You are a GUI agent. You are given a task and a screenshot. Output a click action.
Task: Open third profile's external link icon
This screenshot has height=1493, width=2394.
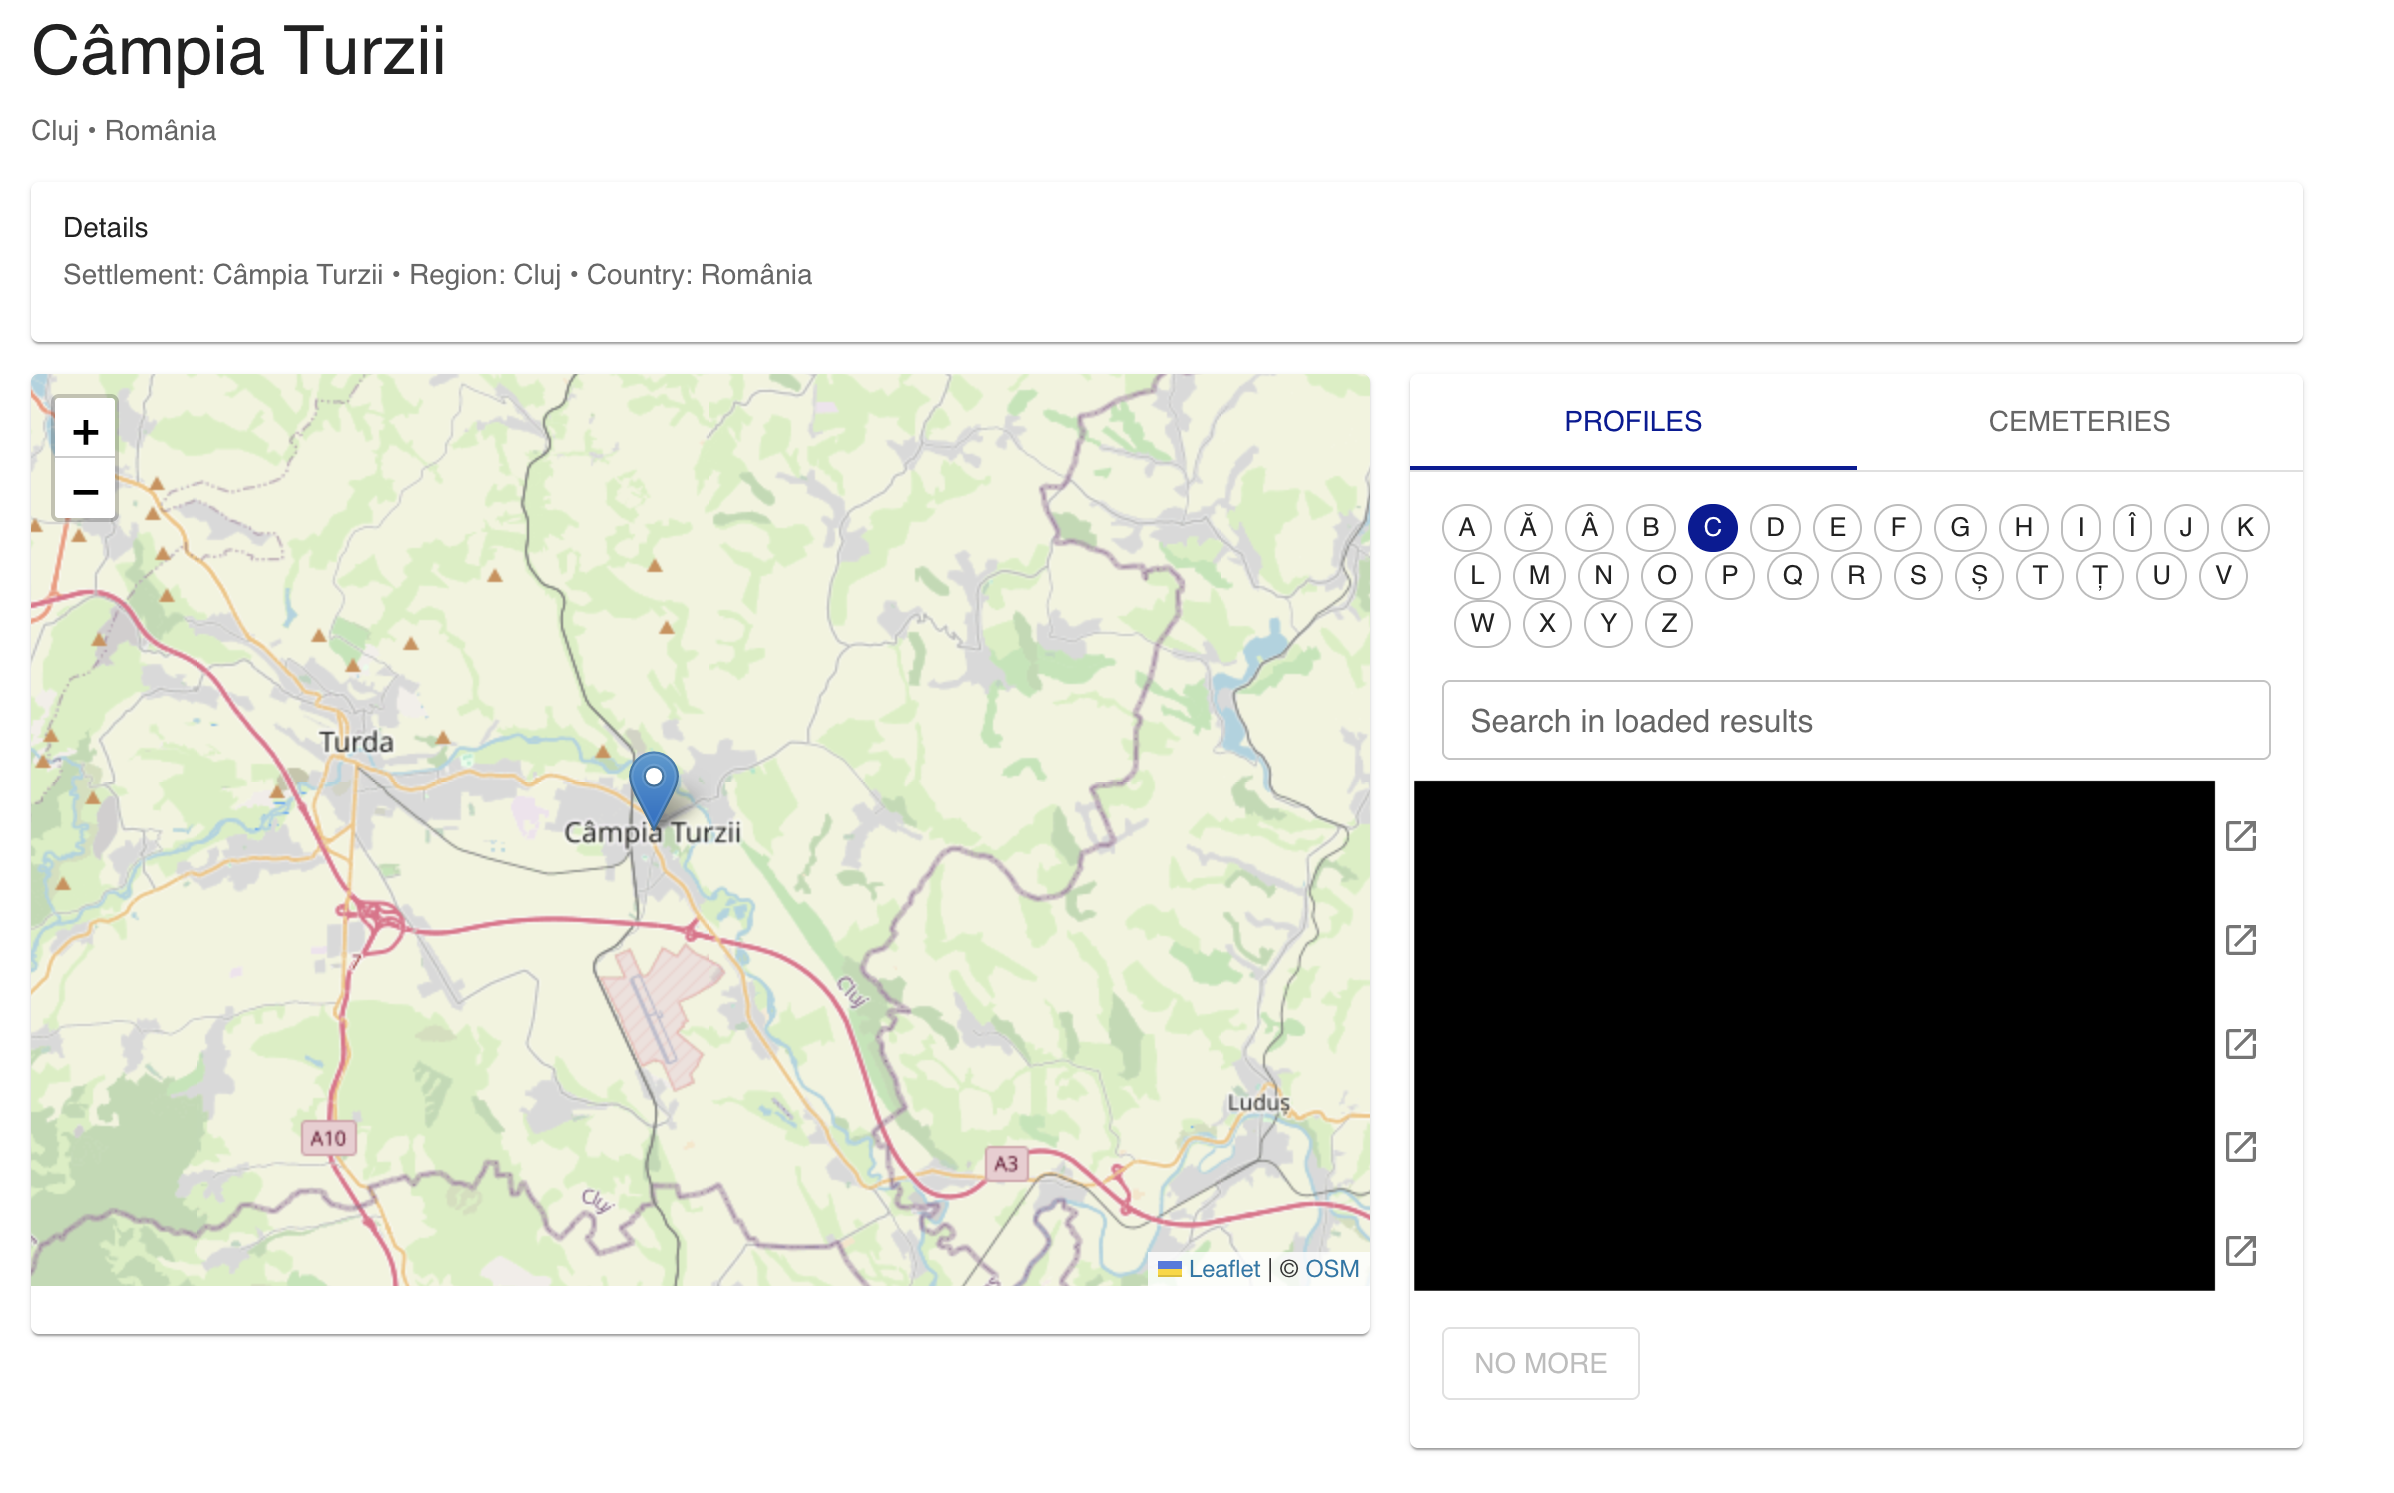(x=2240, y=1044)
